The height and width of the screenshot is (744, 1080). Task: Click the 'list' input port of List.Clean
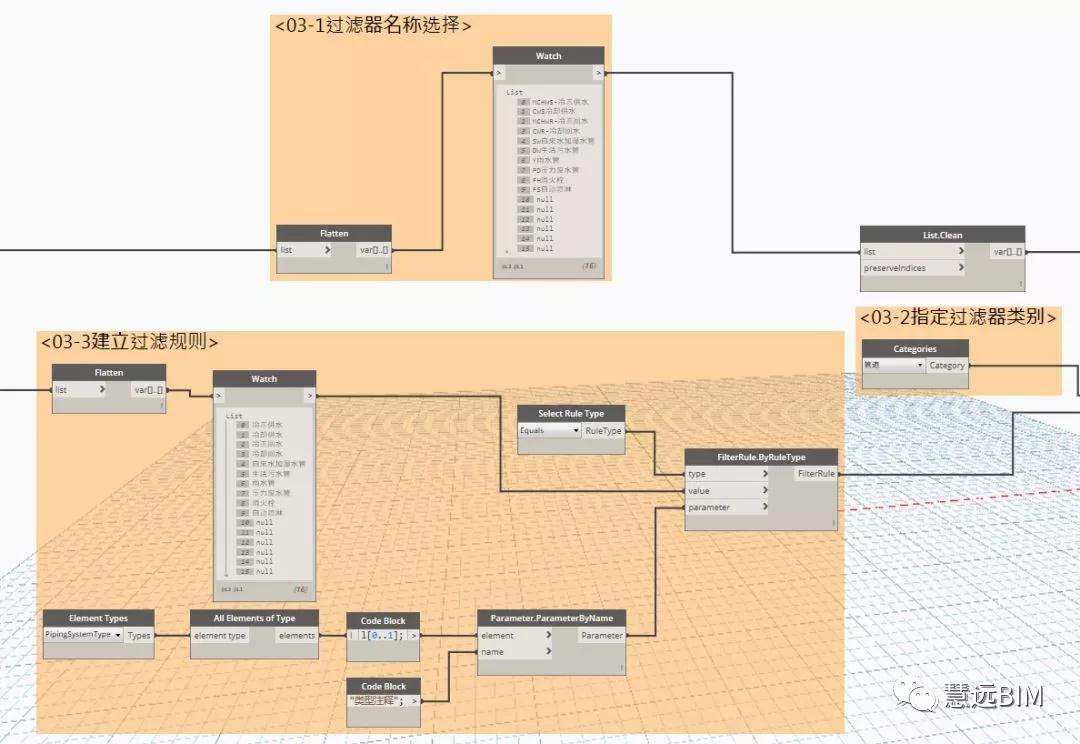[913, 251]
